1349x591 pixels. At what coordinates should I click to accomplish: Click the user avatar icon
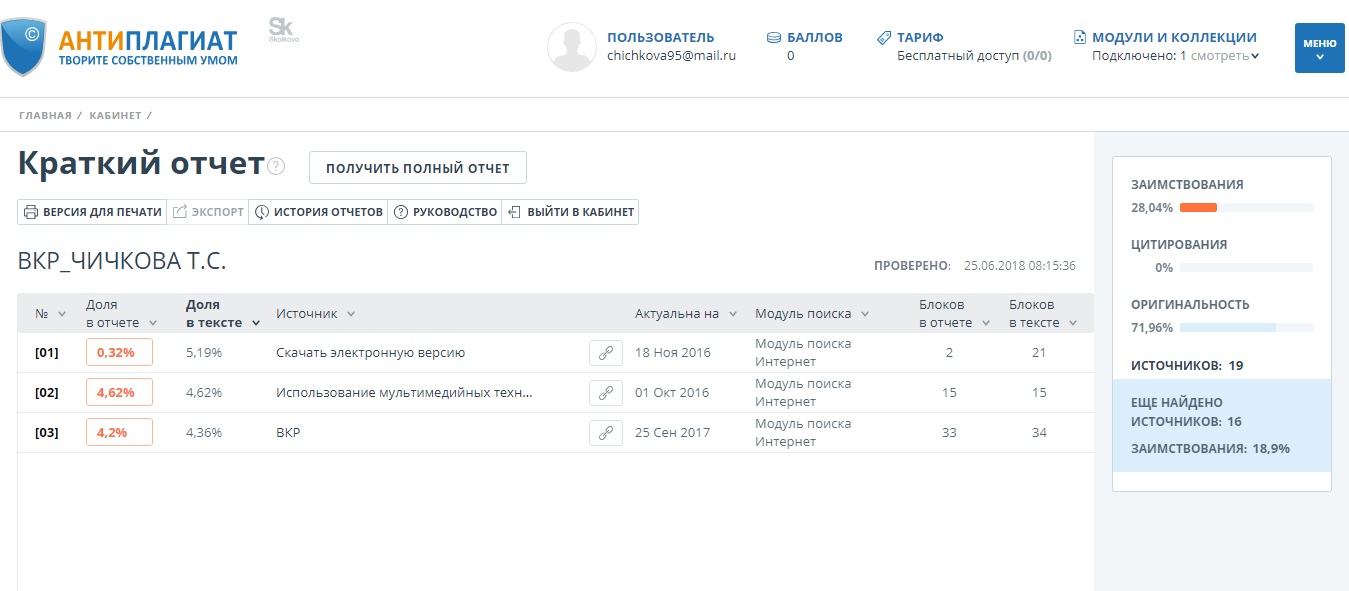(x=572, y=47)
